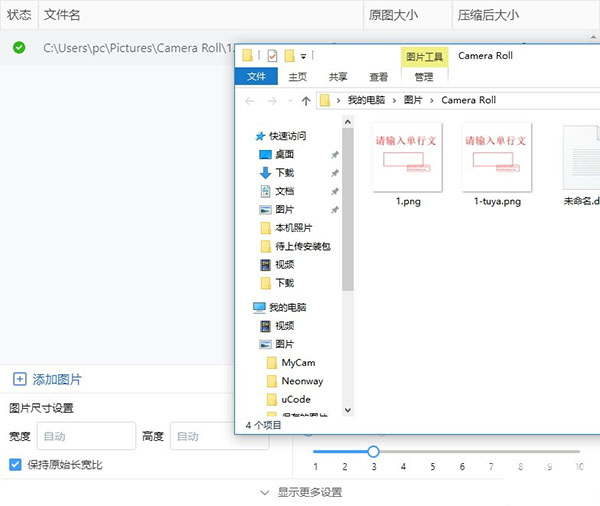Image resolution: width=600 pixels, height=506 pixels.
Task: Click the compression level slider handle
Action: click(x=373, y=451)
